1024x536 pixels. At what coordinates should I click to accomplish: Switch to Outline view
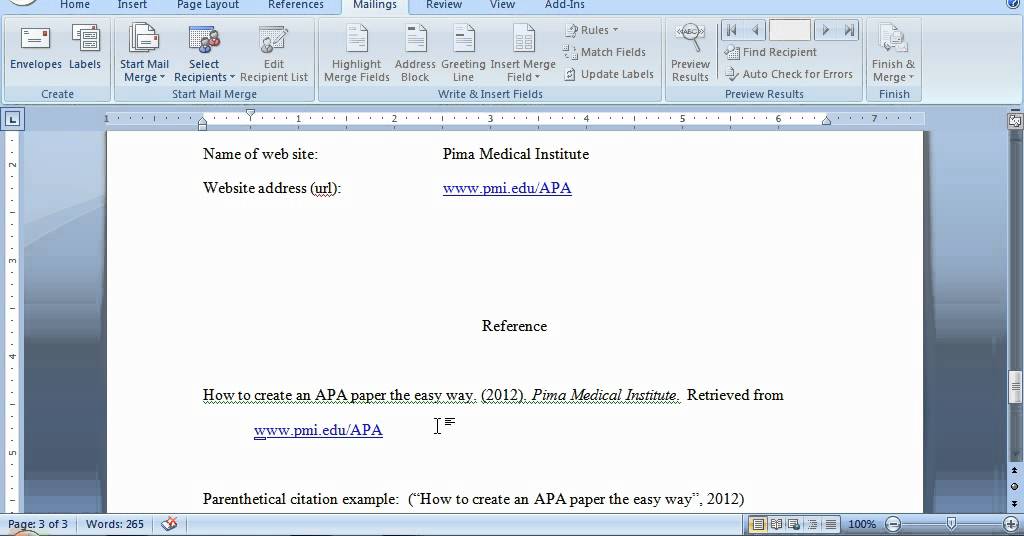coord(812,524)
